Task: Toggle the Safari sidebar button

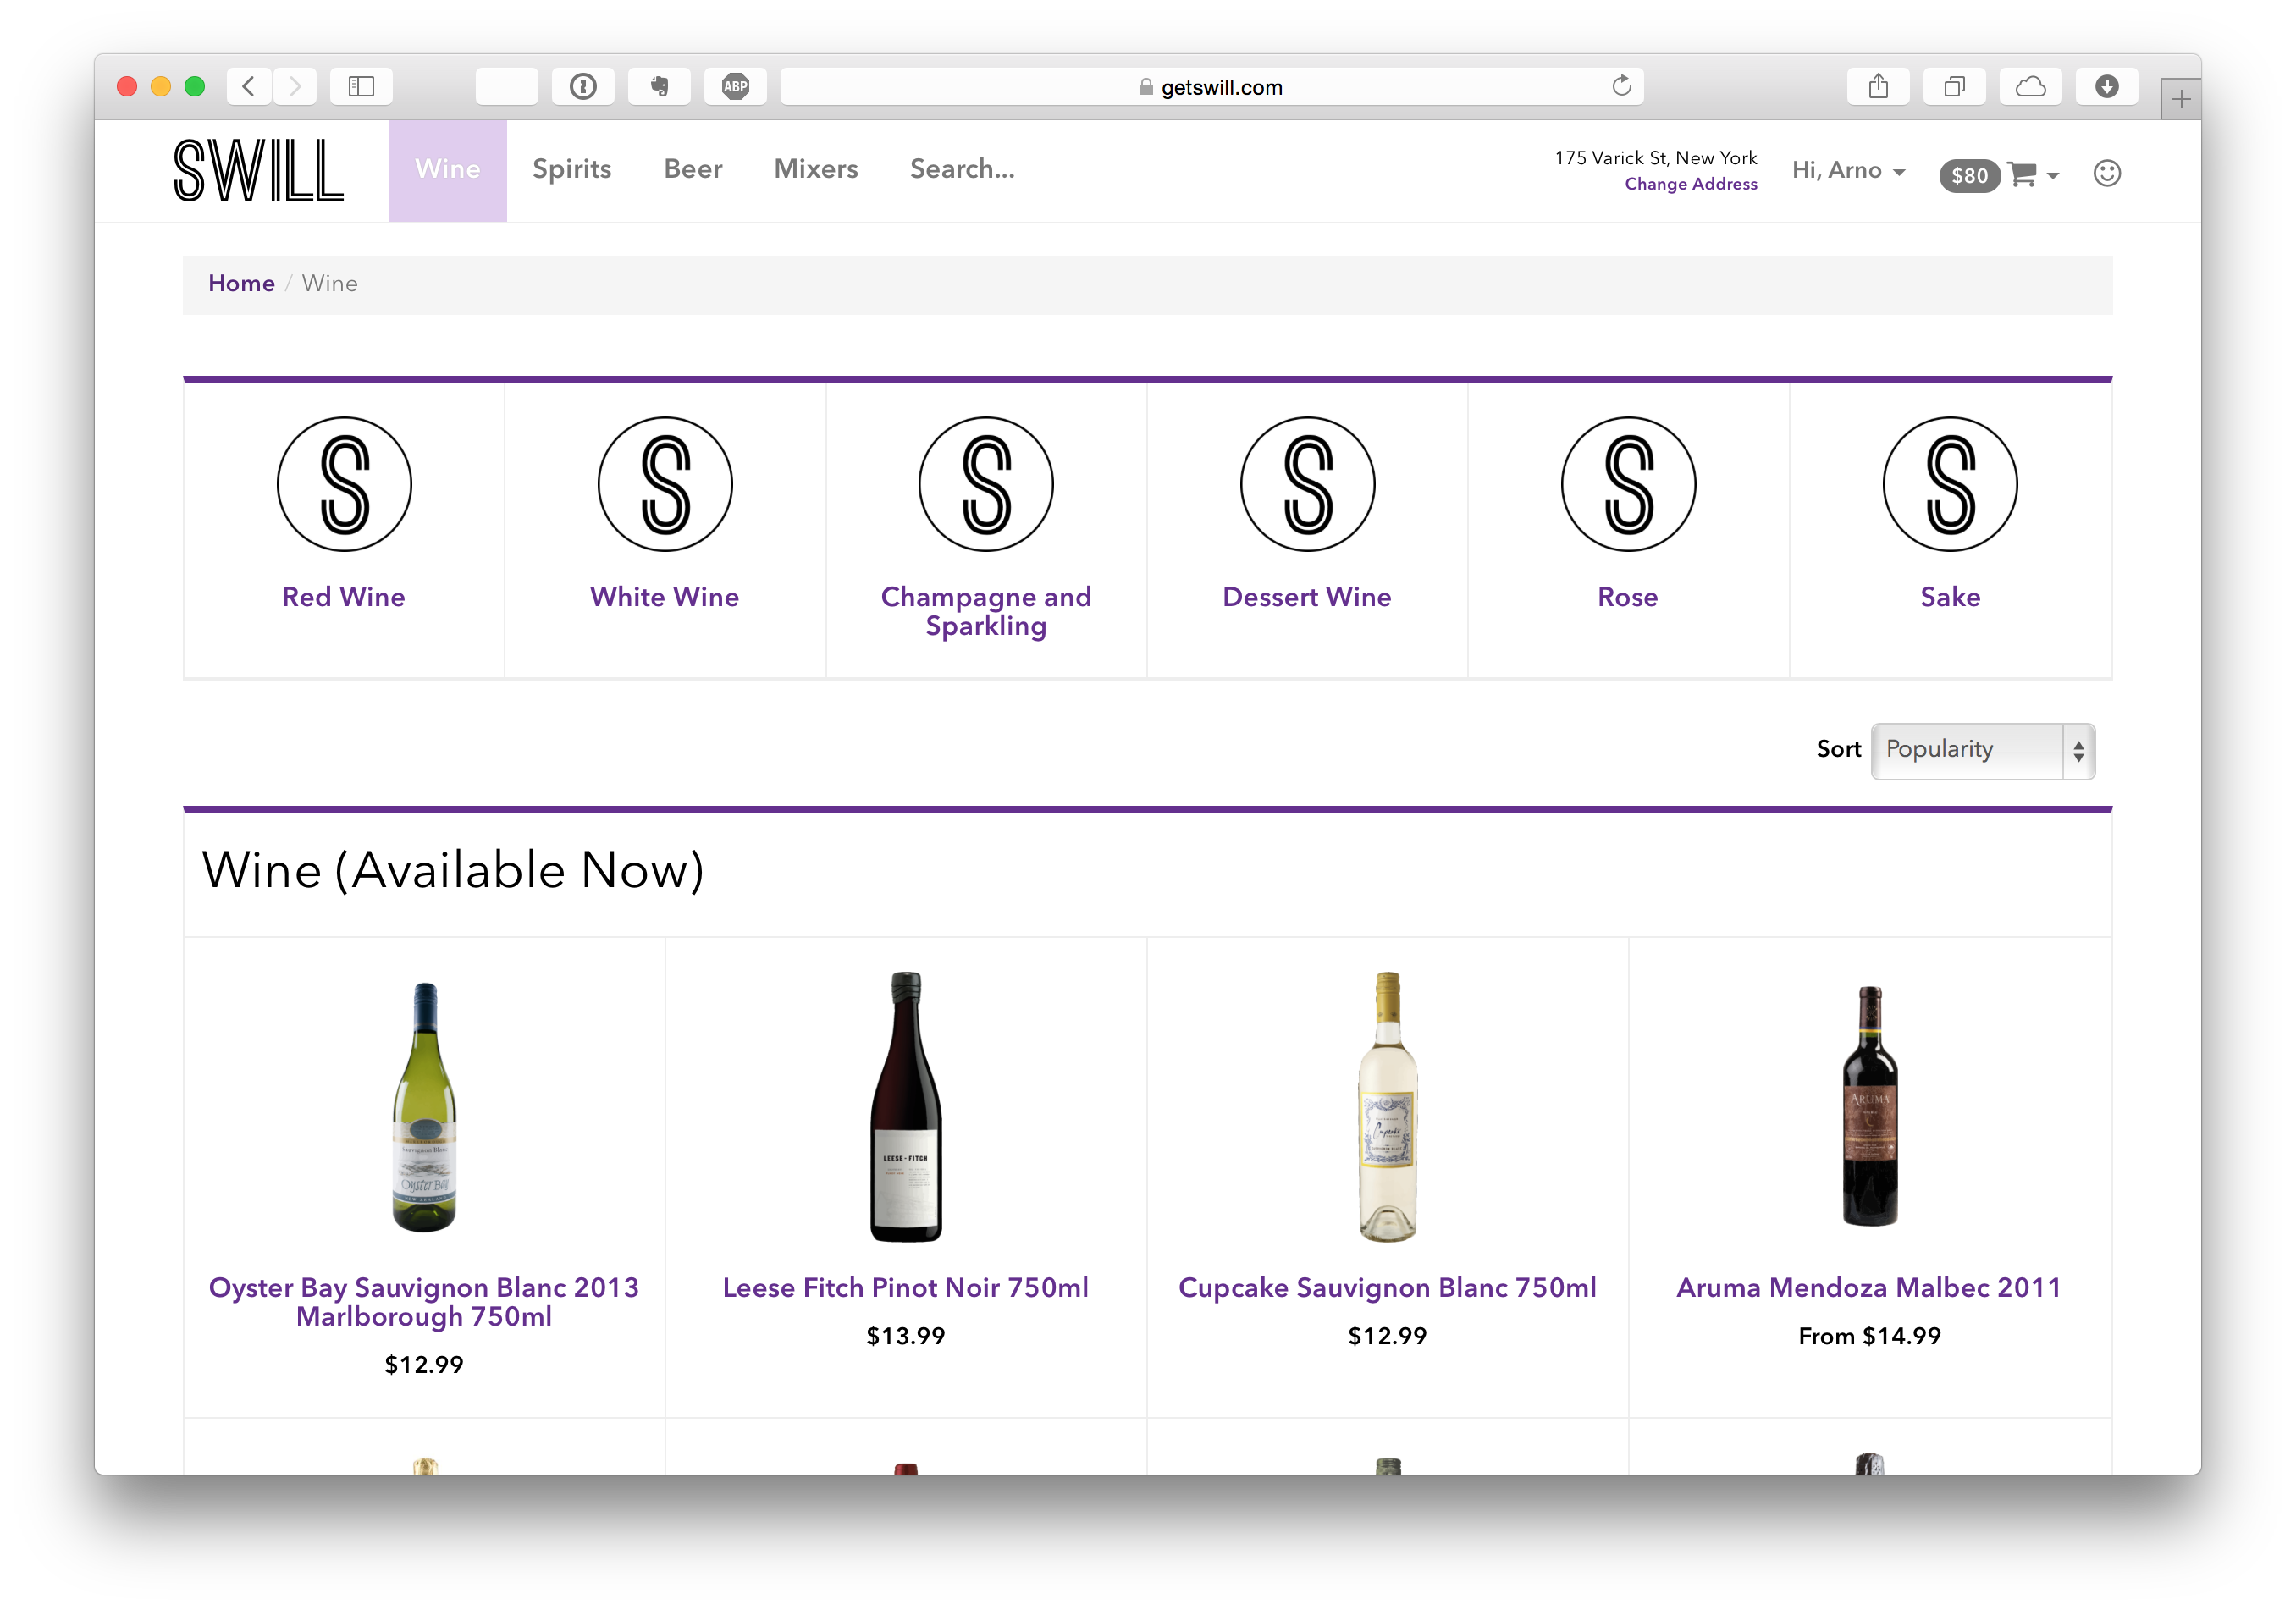Action: pos(361,87)
